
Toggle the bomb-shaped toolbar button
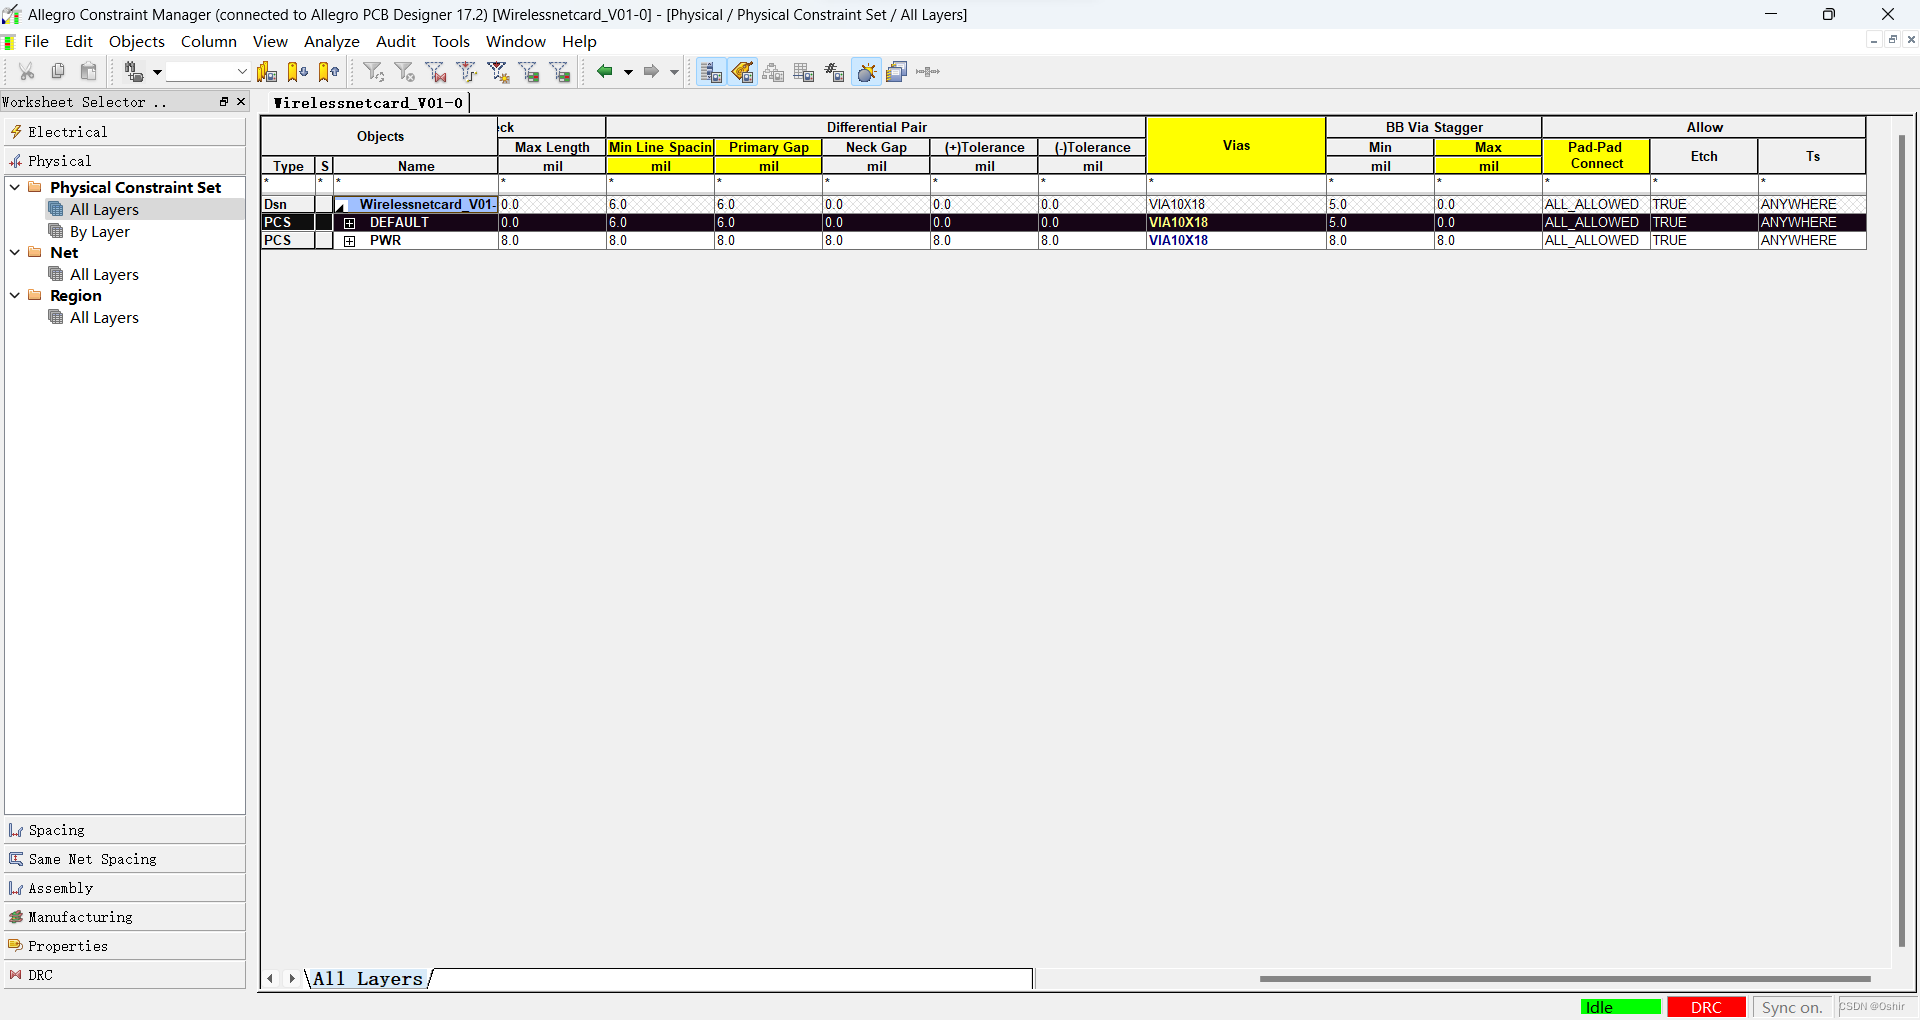(866, 71)
